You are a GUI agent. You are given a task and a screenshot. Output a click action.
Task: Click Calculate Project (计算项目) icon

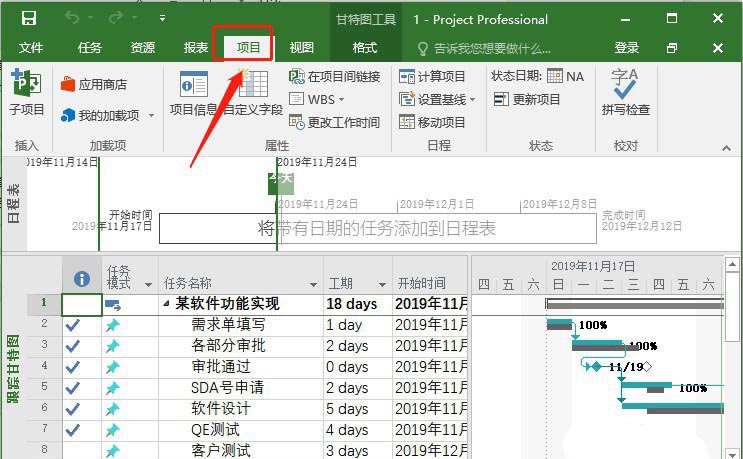click(432, 77)
